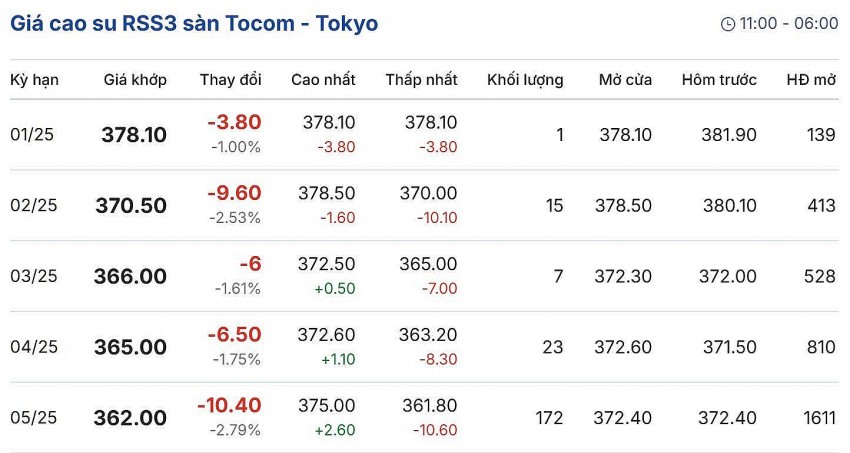Click the title Giá cao su RSS3 sàn Tocom

194,23
